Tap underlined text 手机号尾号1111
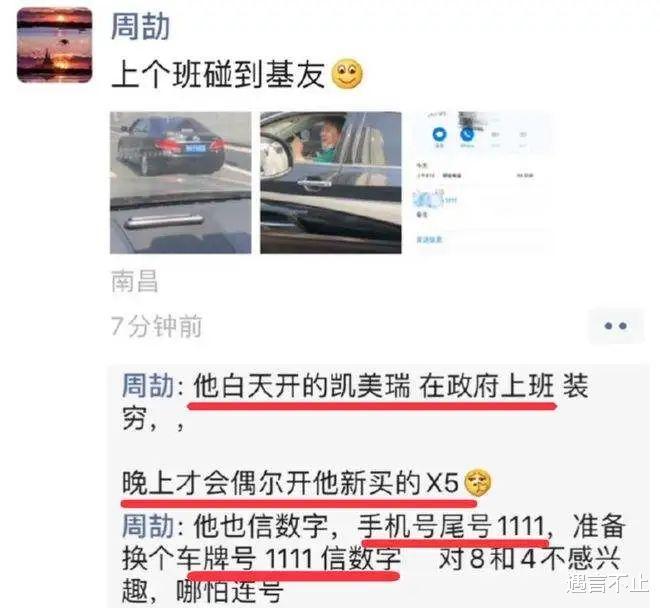 [452, 526]
